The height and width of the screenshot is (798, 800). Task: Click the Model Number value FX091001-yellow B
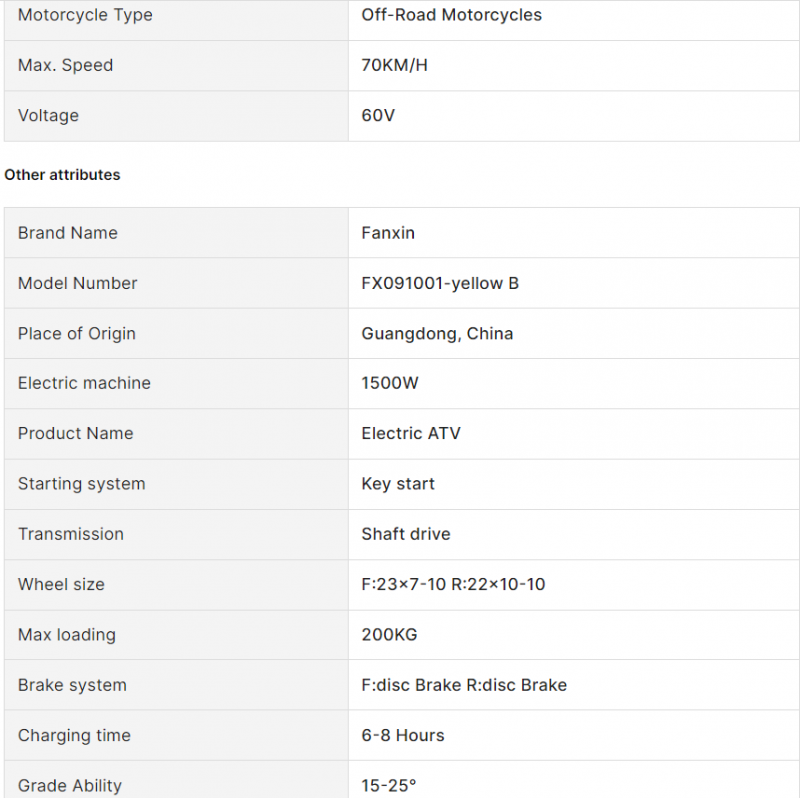click(x=440, y=283)
